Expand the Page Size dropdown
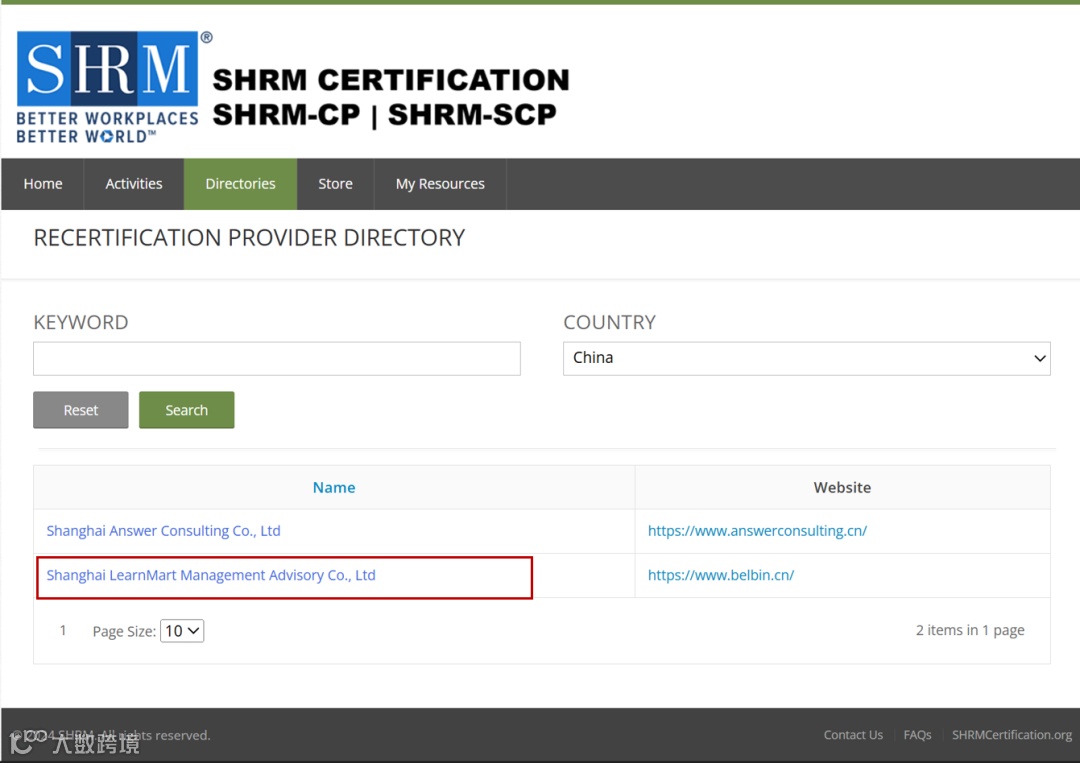Image resolution: width=1080 pixels, height=763 pixels. (x=182, y=631)
